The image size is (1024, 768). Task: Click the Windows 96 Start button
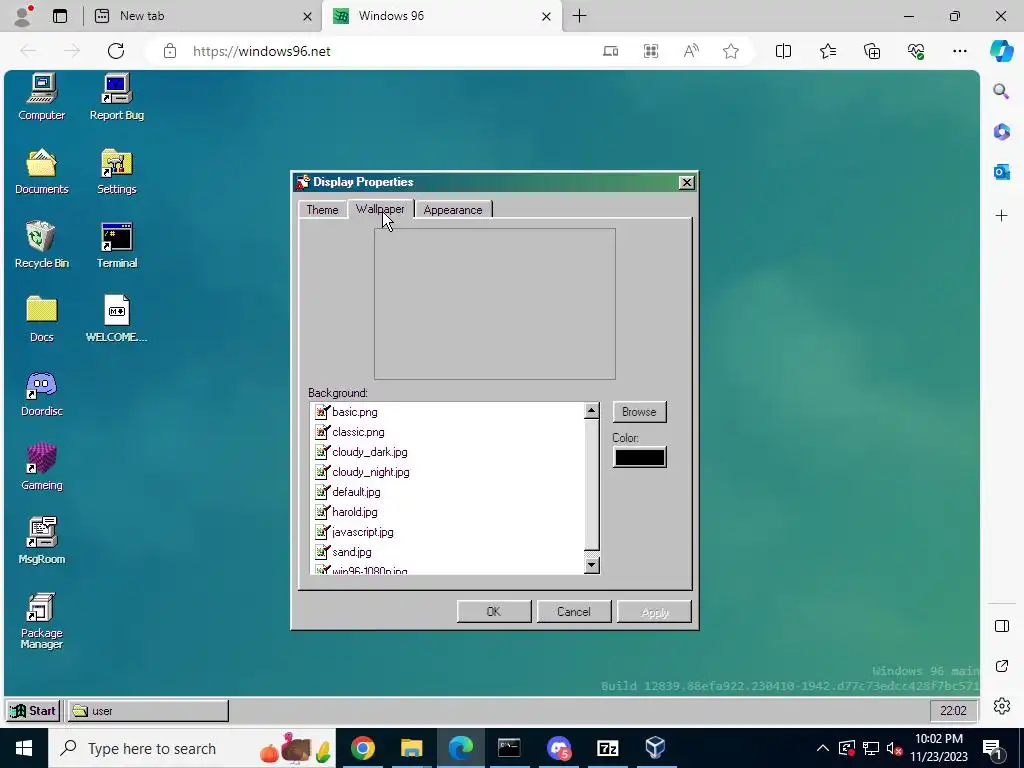click(33, 711)
